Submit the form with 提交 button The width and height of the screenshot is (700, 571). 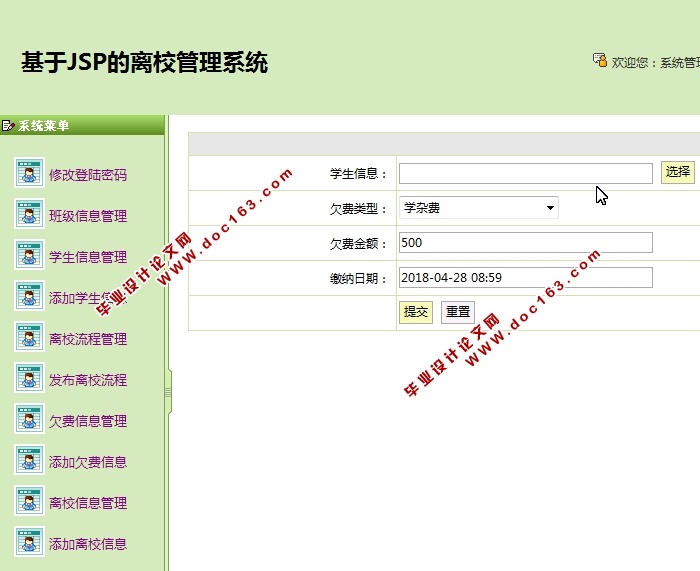tap(416, 312)
